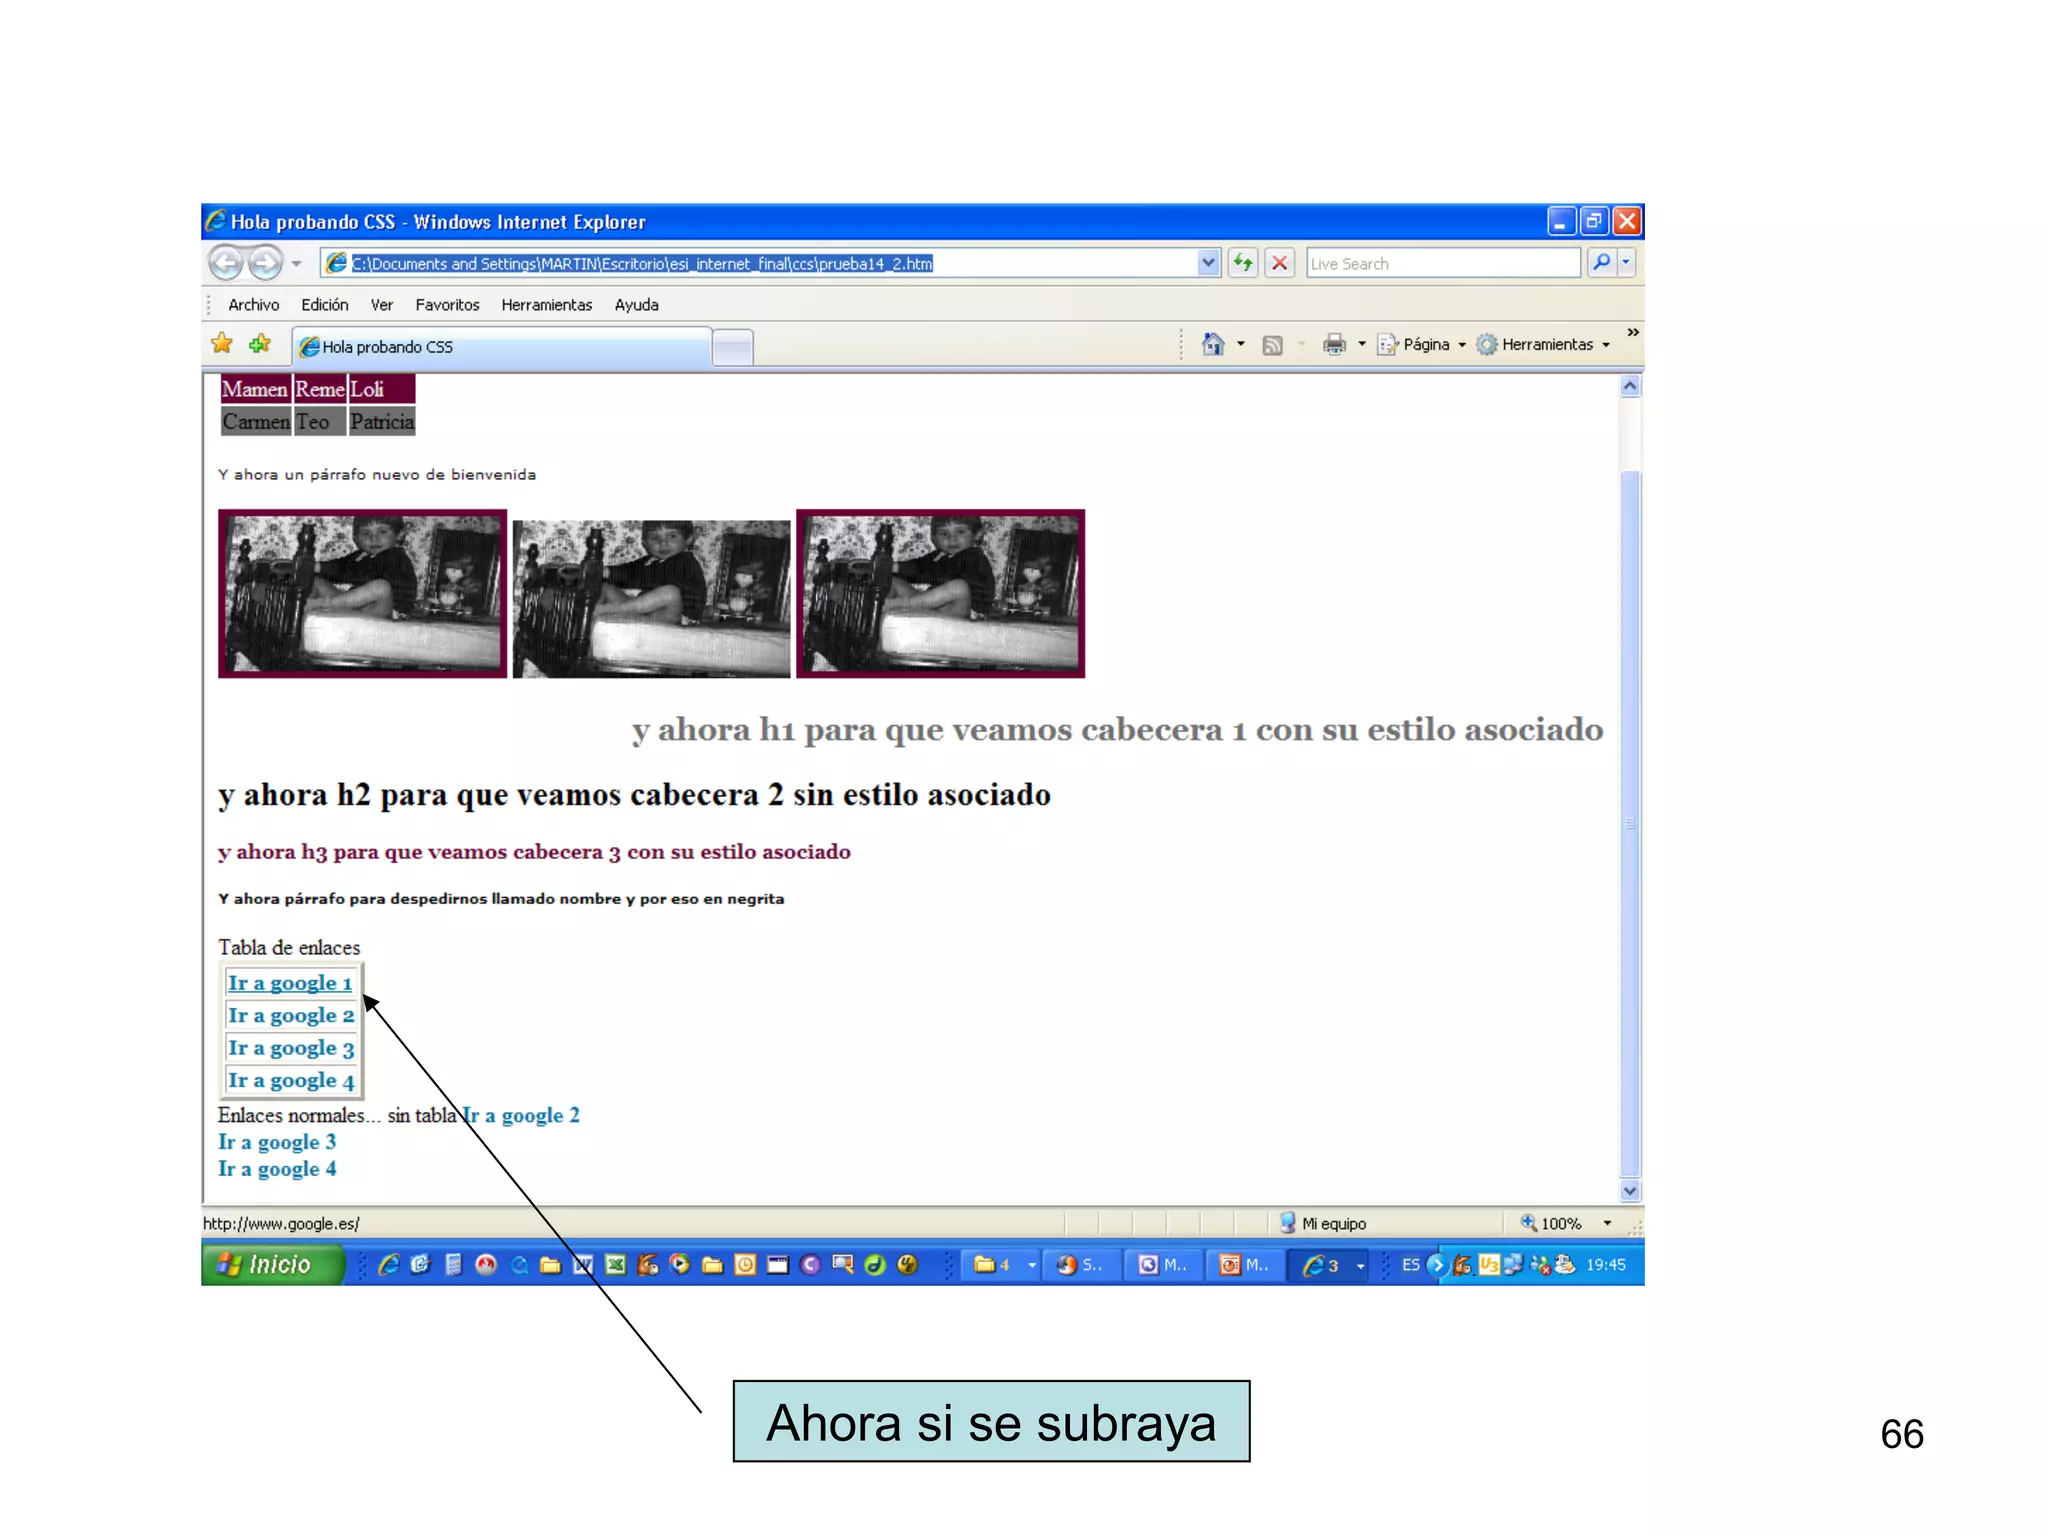
Task: Click the Back navigation arrow button
Action: click(226, 263)
